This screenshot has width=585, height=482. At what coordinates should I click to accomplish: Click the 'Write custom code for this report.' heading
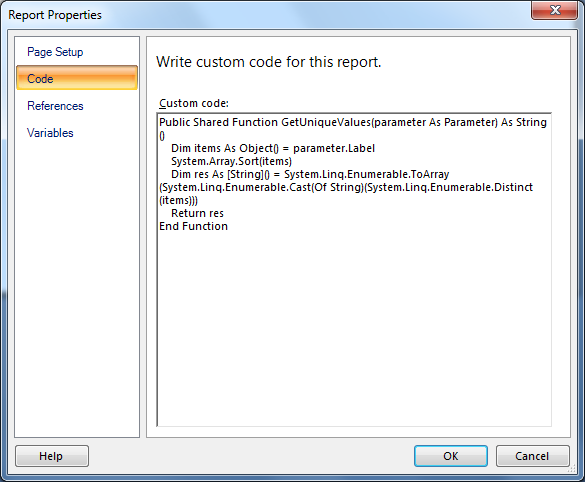tap(269, 62)
